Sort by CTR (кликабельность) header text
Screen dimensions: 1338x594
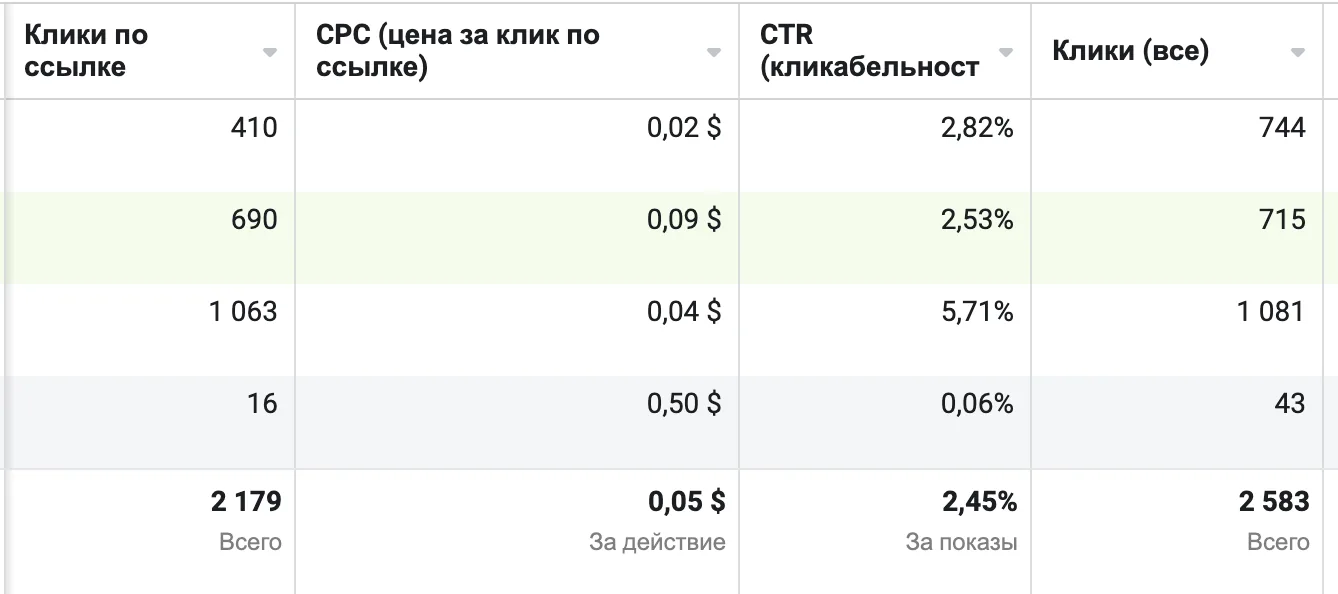point(869,51)
